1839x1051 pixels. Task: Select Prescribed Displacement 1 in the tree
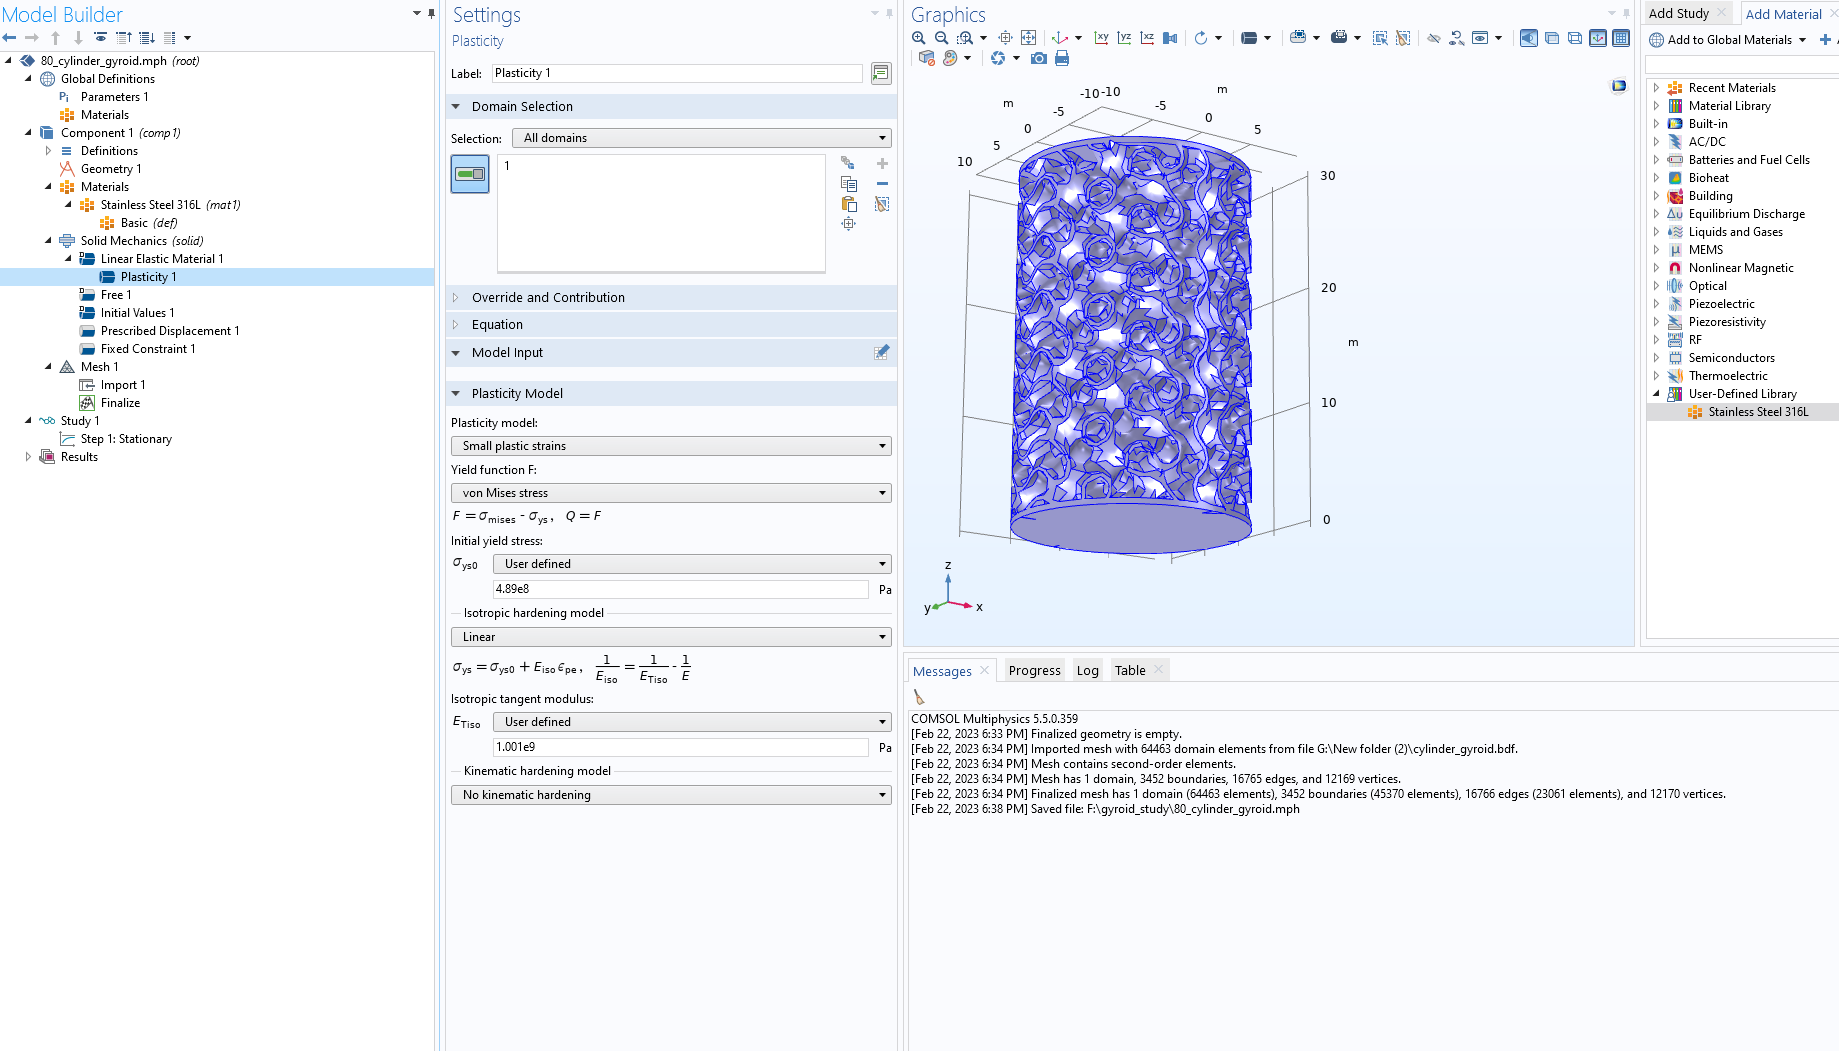tap(169, 331)
